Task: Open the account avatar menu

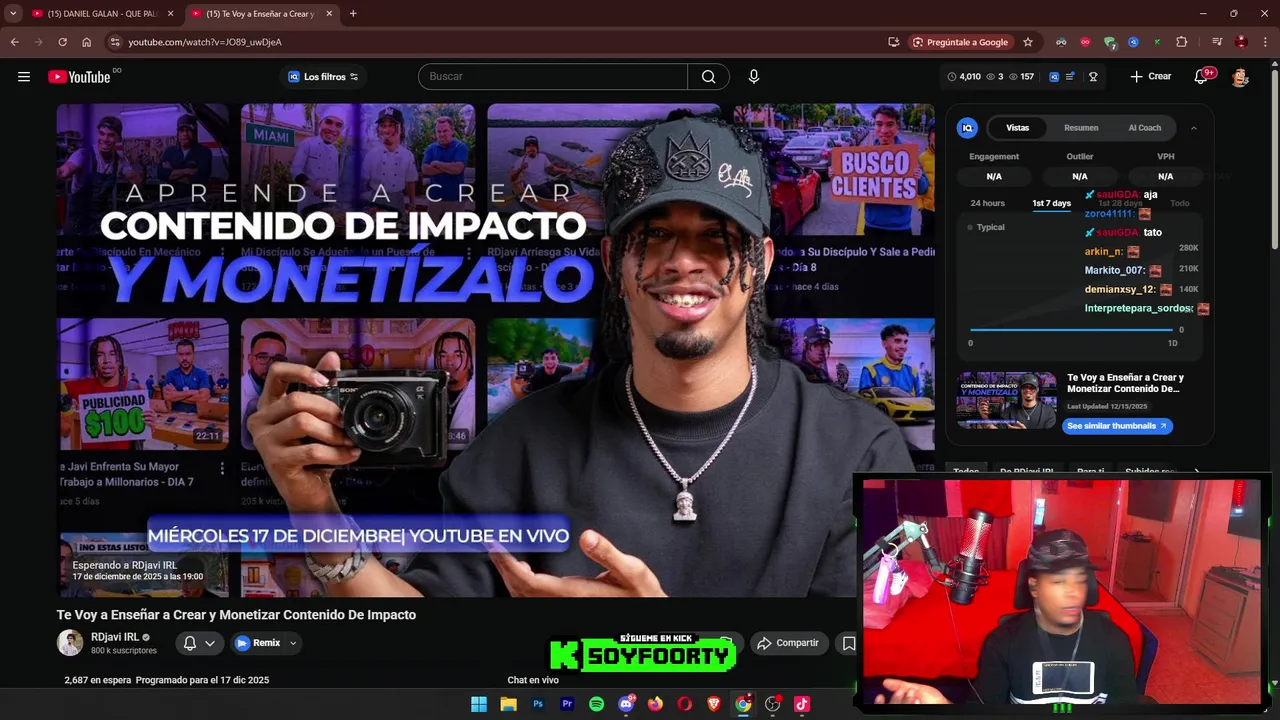Action: click(1240, 77)
